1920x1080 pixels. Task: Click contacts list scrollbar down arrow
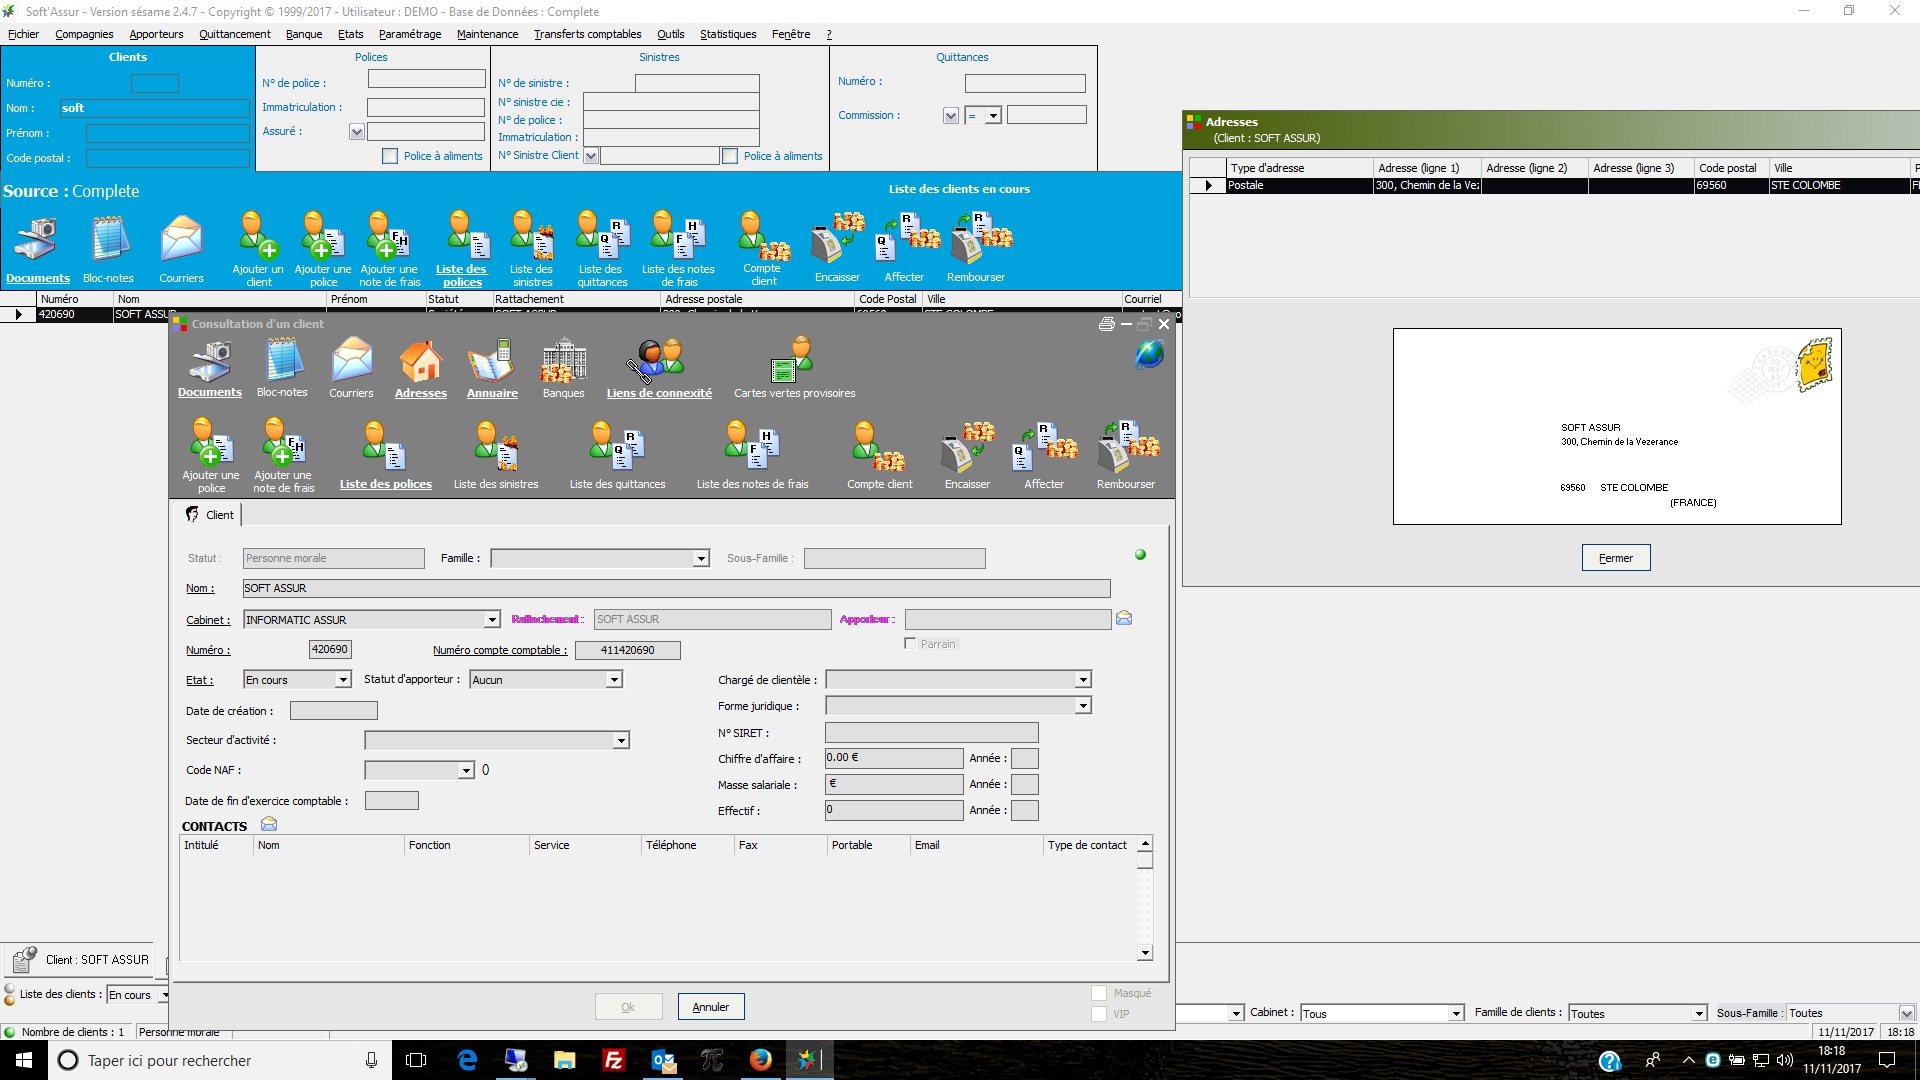pos(1145,953)
